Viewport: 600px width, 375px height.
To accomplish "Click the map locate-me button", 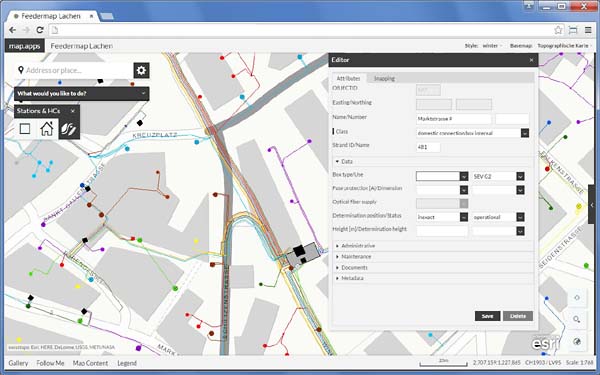I will [x=577, y=297].
